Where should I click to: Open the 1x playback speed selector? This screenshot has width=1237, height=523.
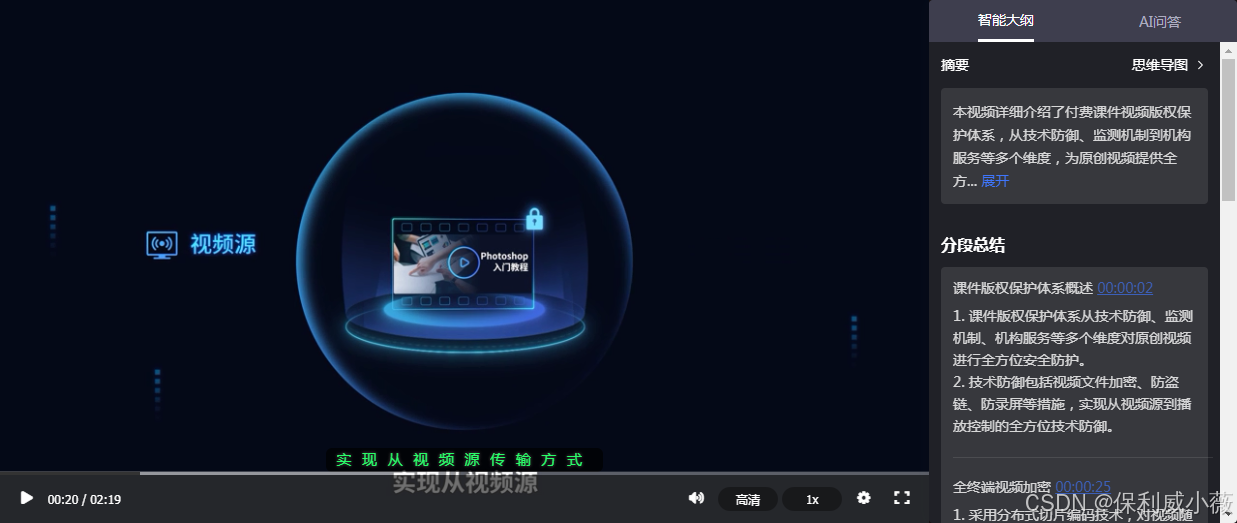pos(812,499)
